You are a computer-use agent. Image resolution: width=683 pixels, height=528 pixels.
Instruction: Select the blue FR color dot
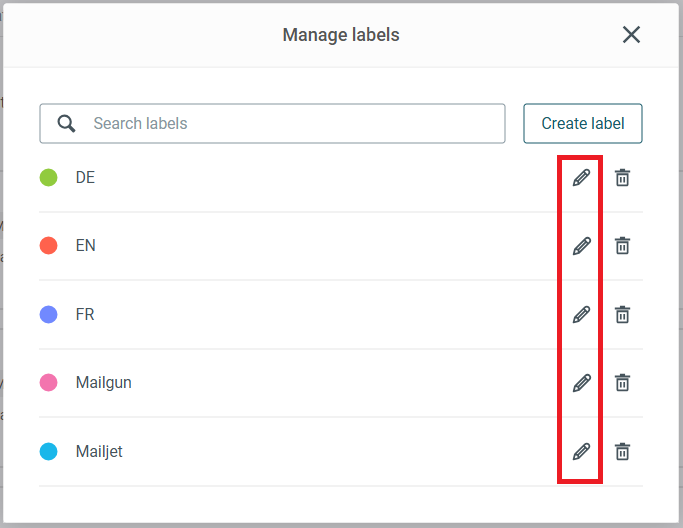tap(48, 314)
